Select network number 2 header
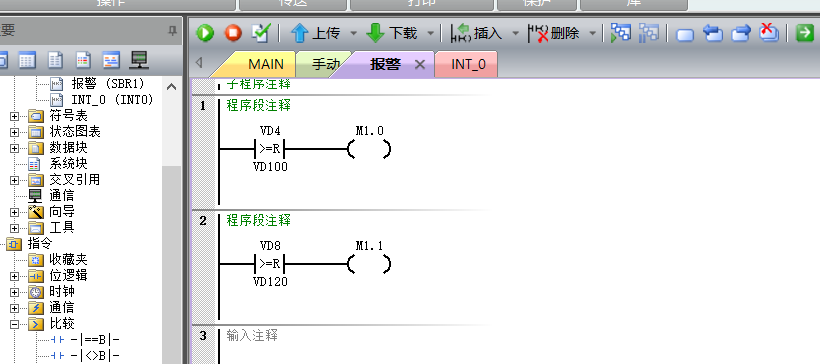The height and width of the screenshot is (364, 820). point(203,221)
